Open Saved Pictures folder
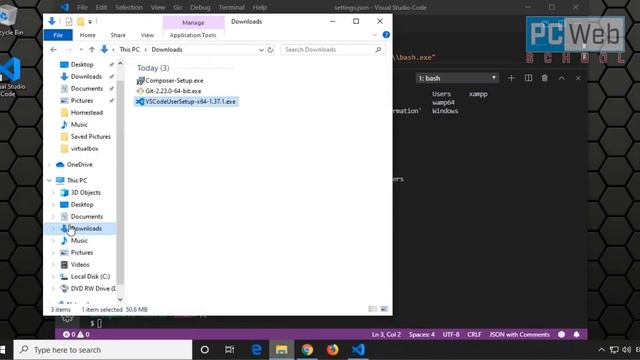 tap(90, 136)
